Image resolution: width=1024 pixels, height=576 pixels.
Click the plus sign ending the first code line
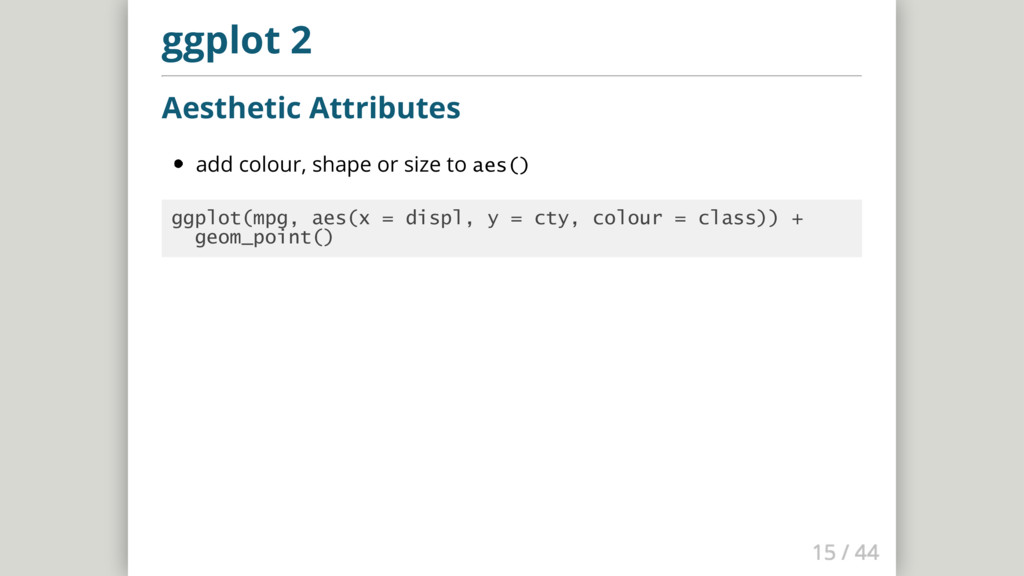[x=797, y=218]
